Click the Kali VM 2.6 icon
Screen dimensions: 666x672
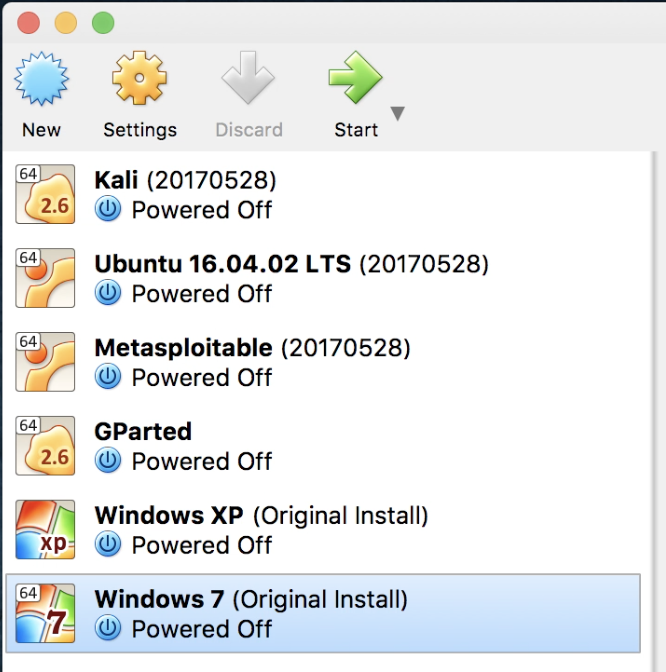(x=45, y=194)
